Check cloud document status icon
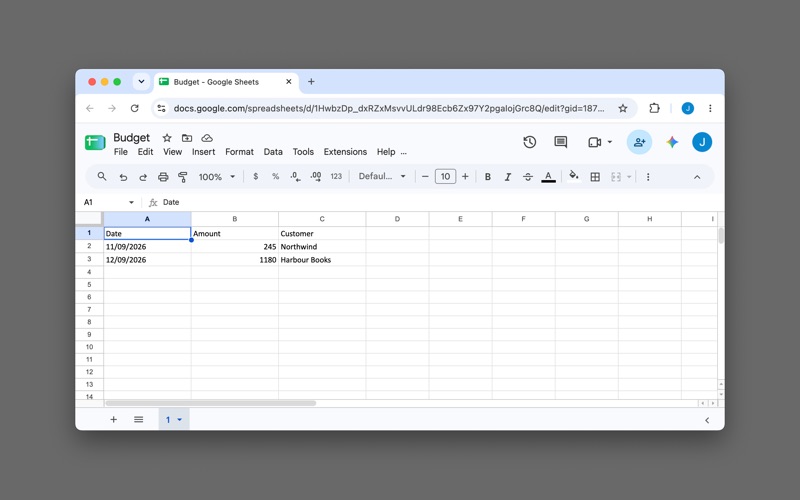The height and width of the screenshot is (500, 800). (207, 138)
